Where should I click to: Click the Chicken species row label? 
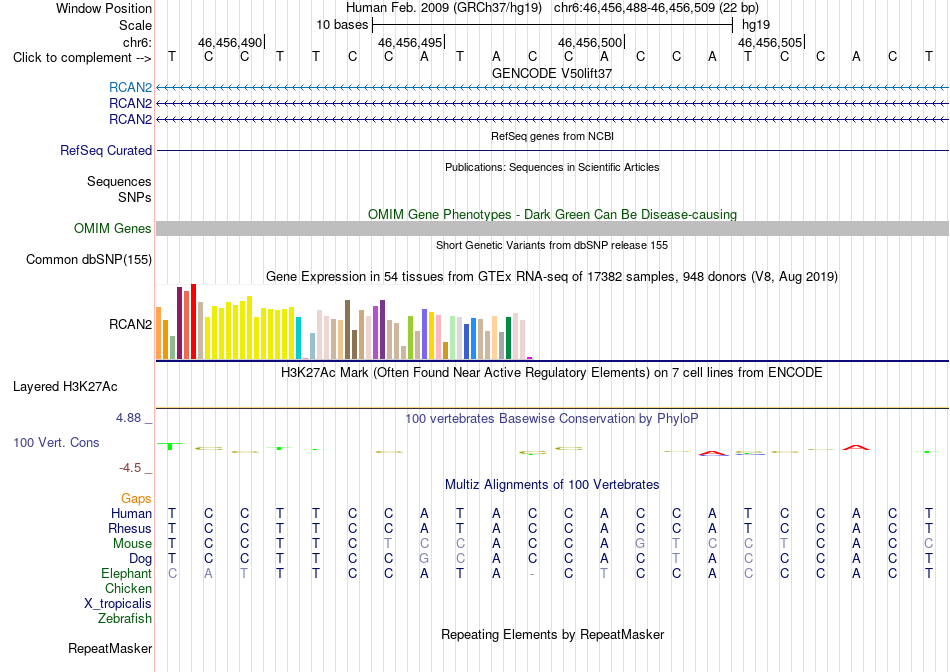(x=128, y=588)
